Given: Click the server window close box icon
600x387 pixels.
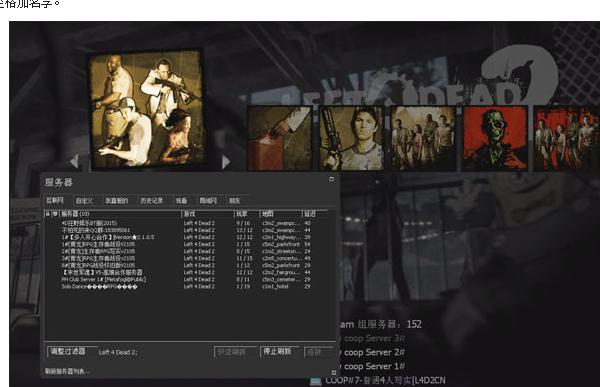Looking at the screenshot, I should click(331, 179).
